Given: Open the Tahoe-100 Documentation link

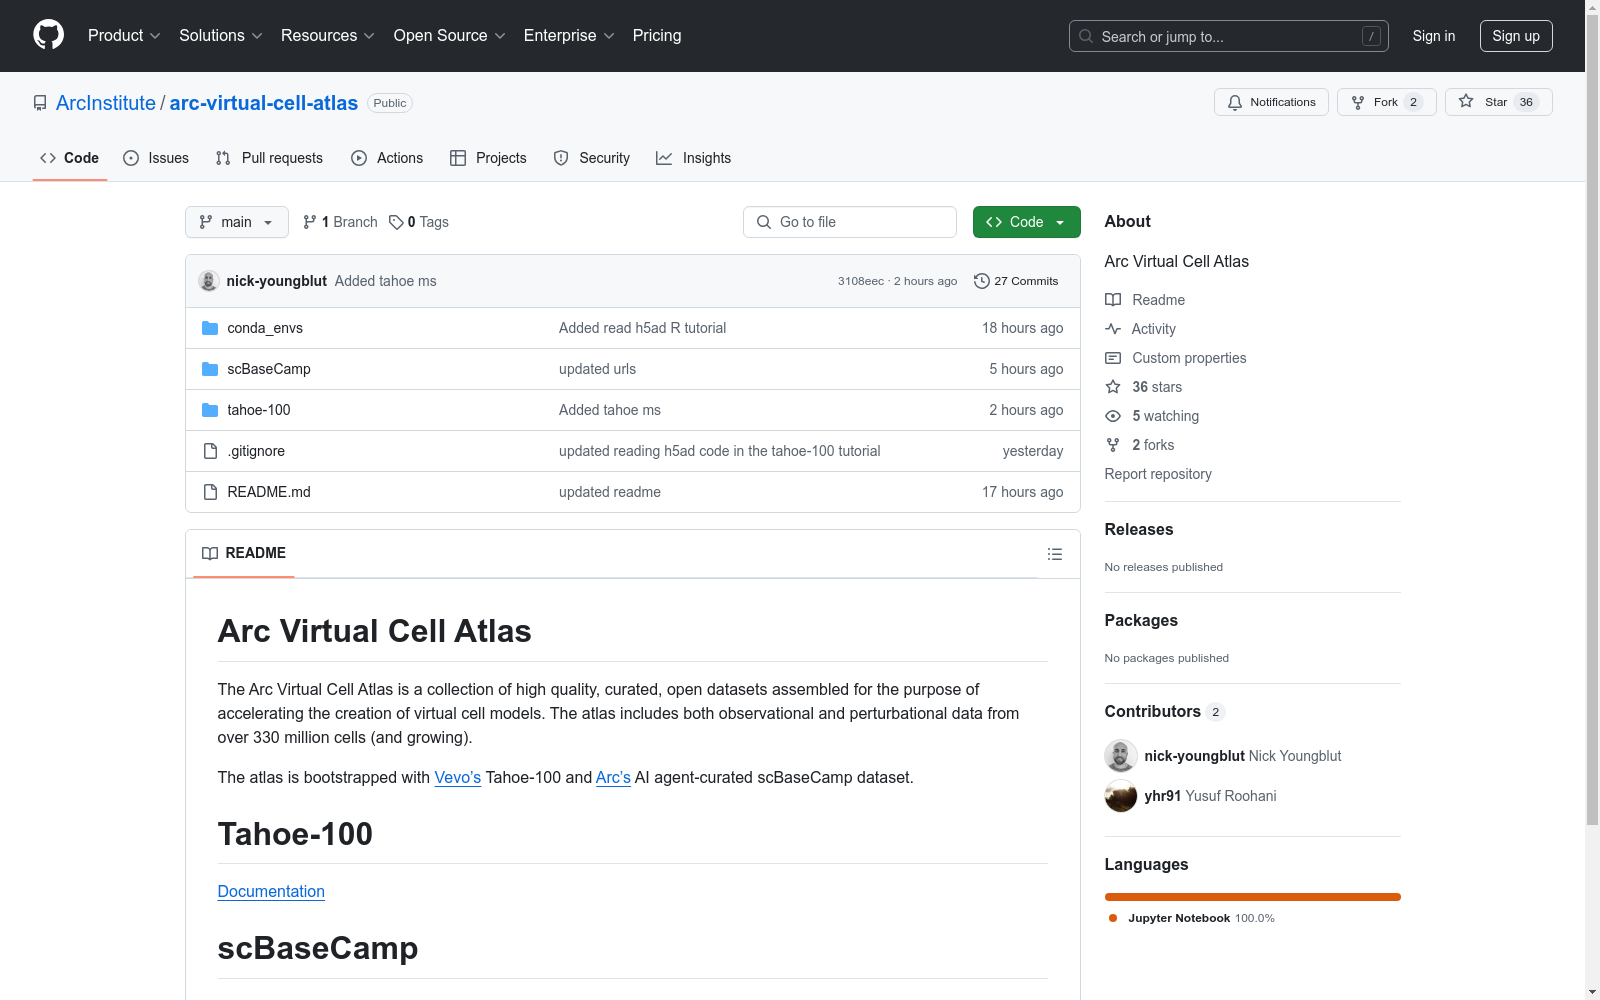Looking at the screenshot, I should tap(271, 891).
